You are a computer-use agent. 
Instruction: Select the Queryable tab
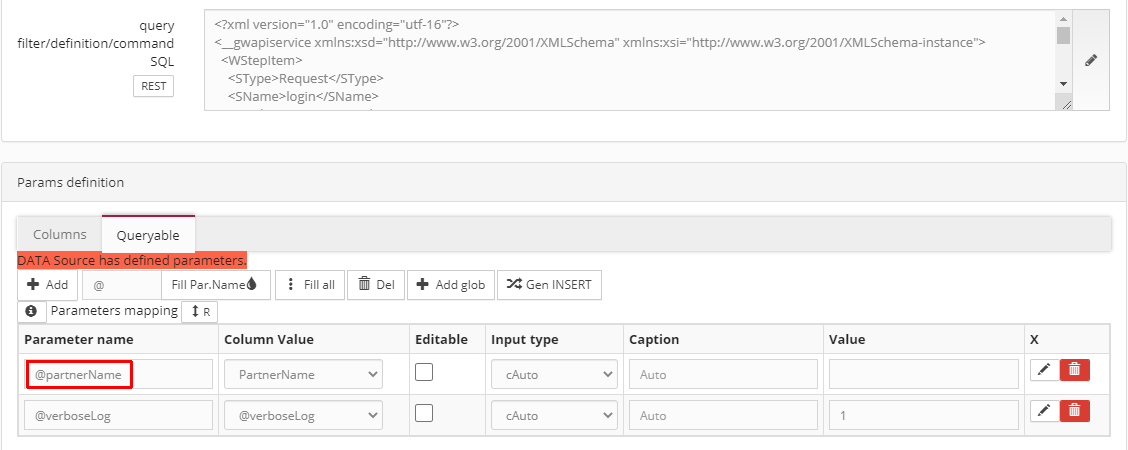click(148, 234)
